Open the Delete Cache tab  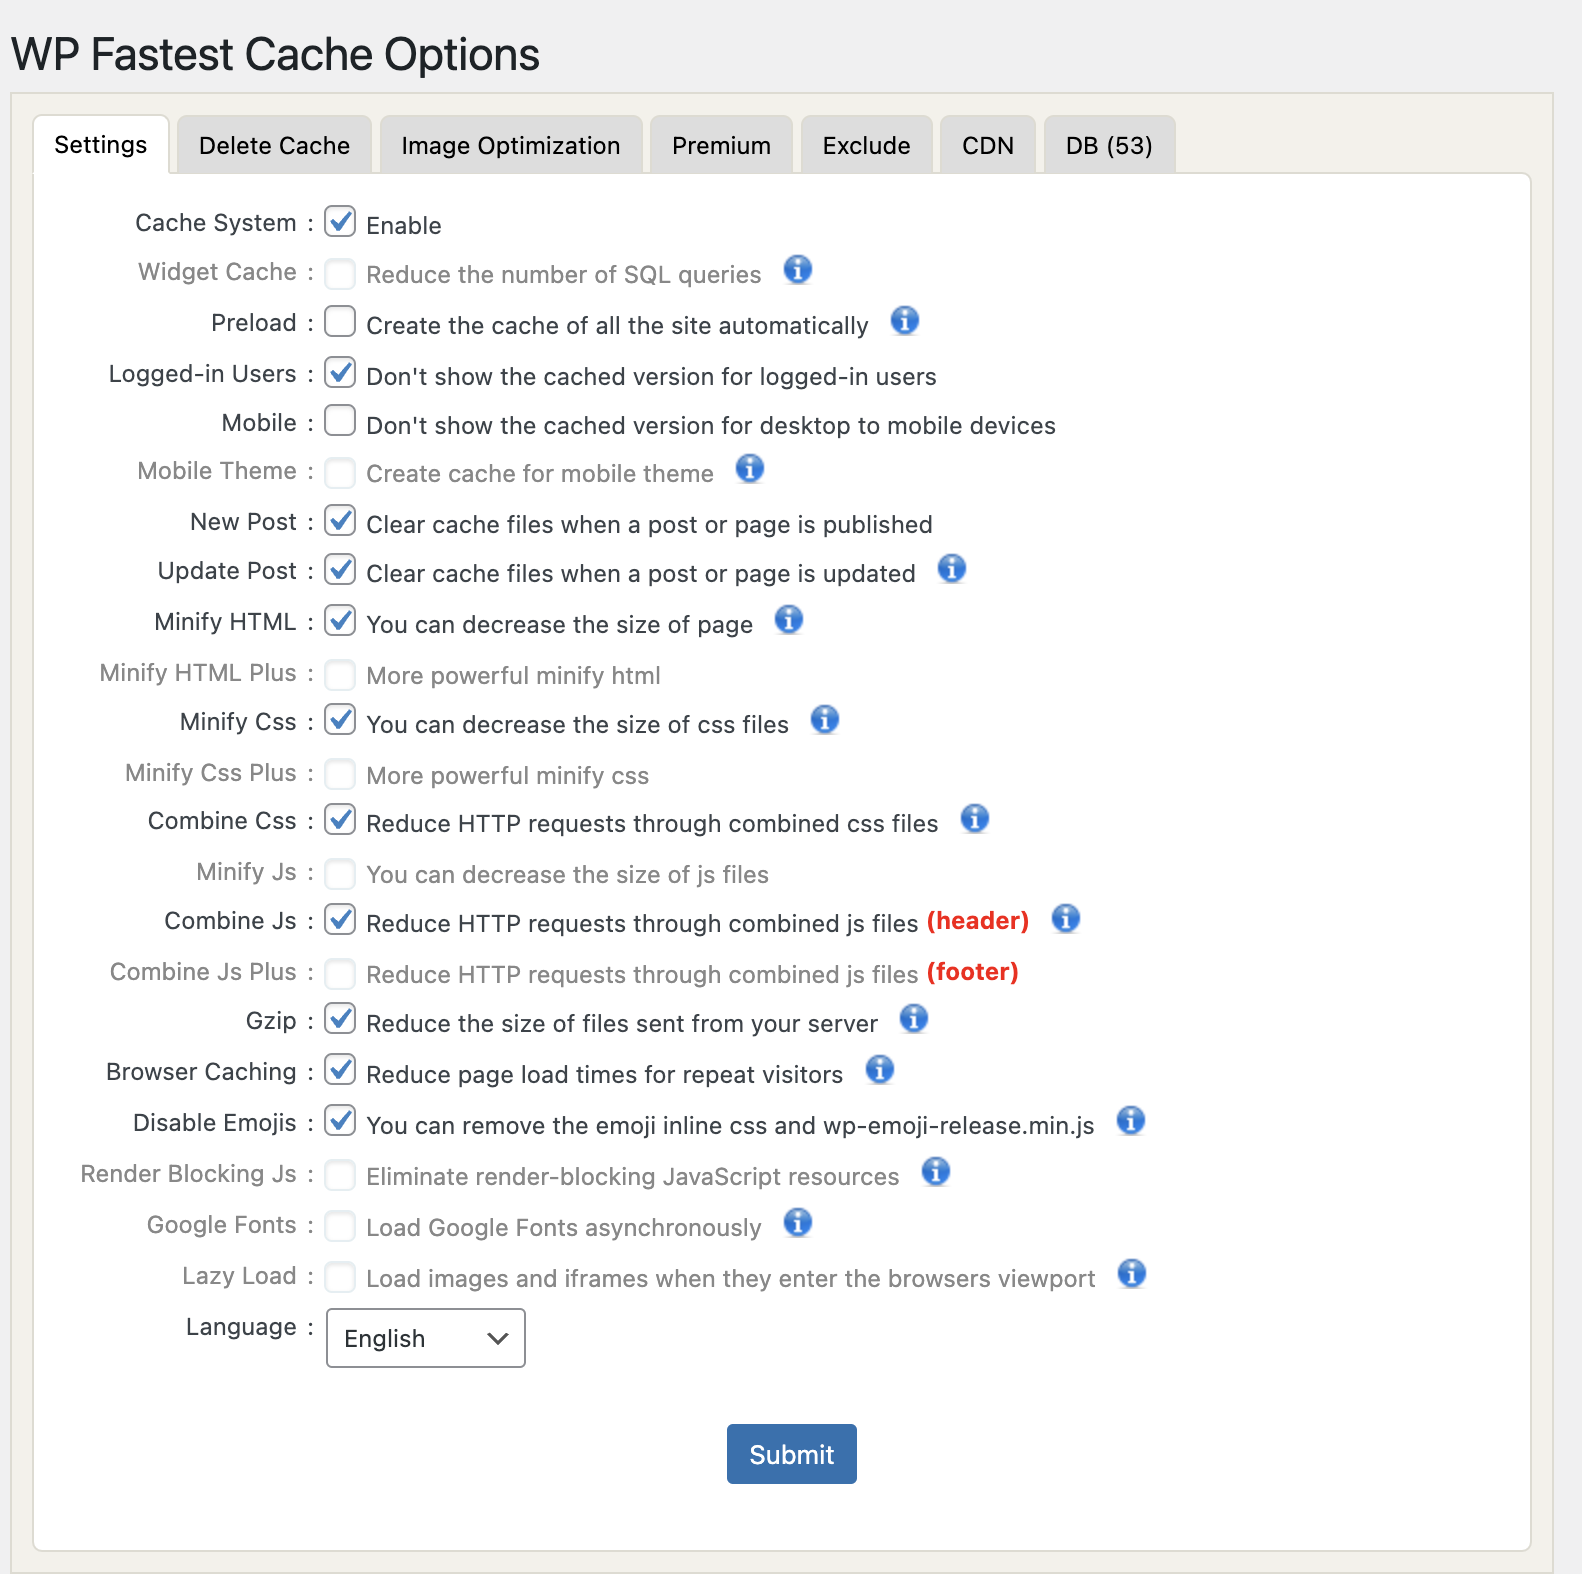point(275,146)
